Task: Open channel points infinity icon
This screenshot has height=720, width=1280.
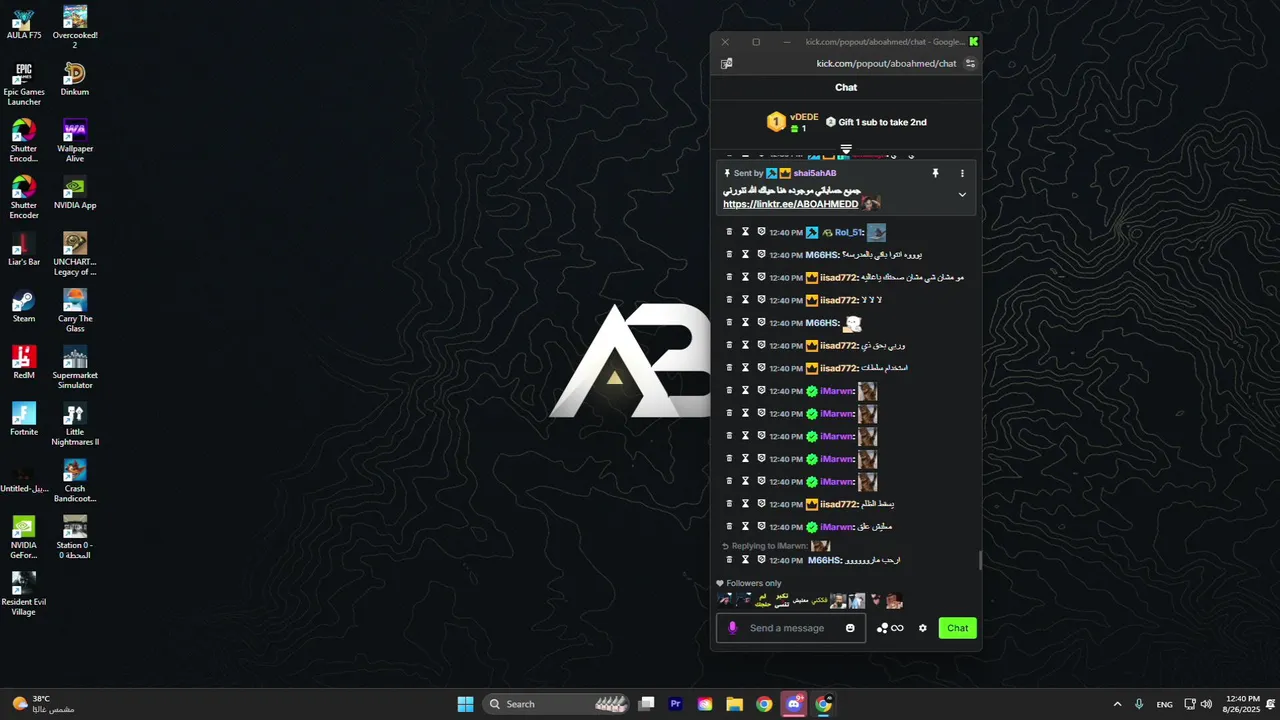Action: (x=890, y=628)
